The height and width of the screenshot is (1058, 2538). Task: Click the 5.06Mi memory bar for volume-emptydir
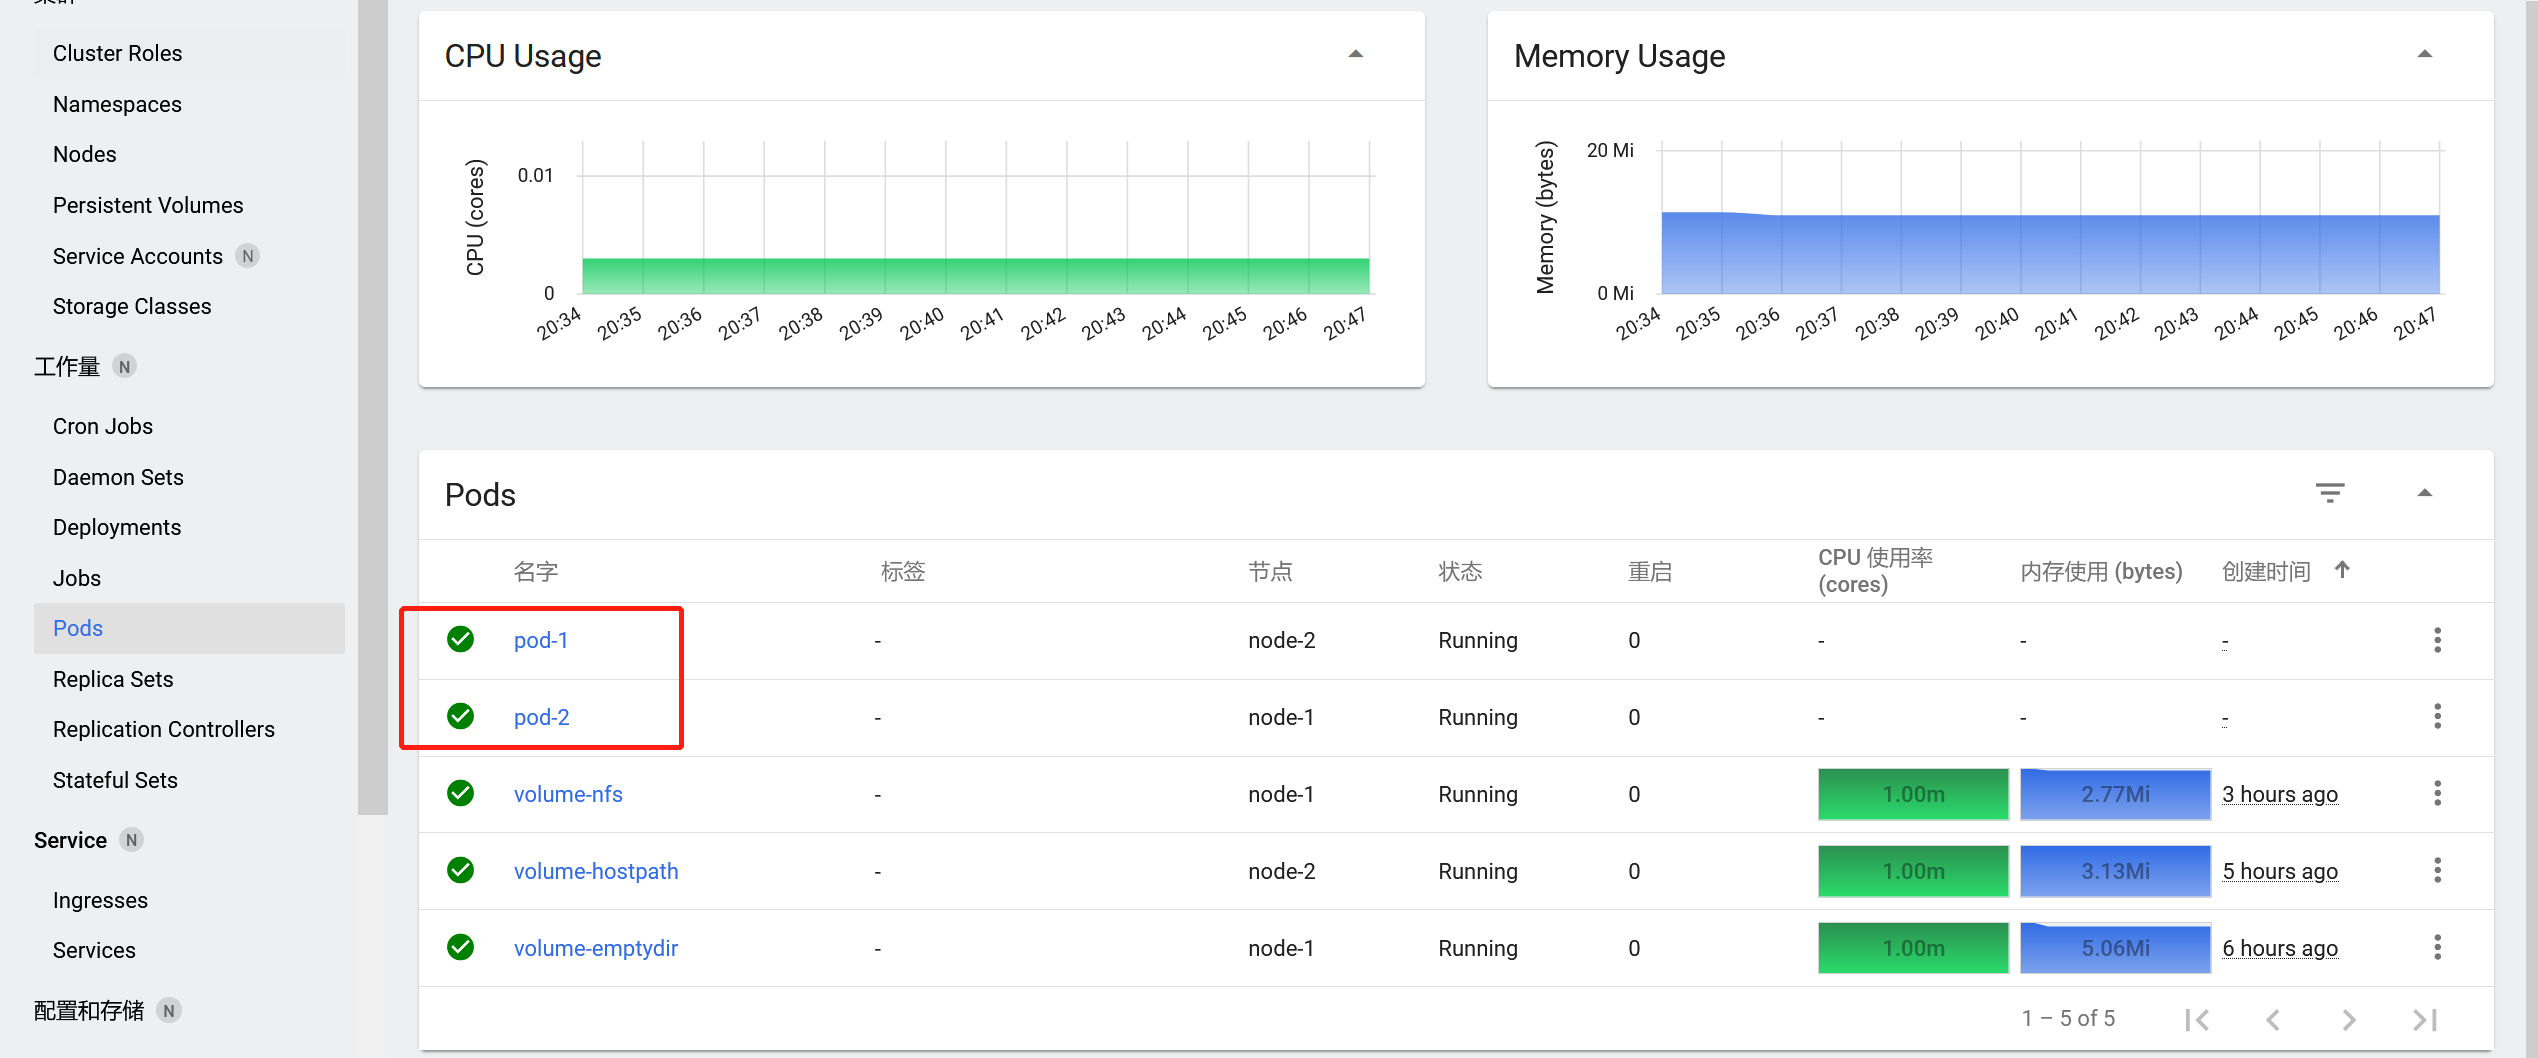(x=2115, y=948)
